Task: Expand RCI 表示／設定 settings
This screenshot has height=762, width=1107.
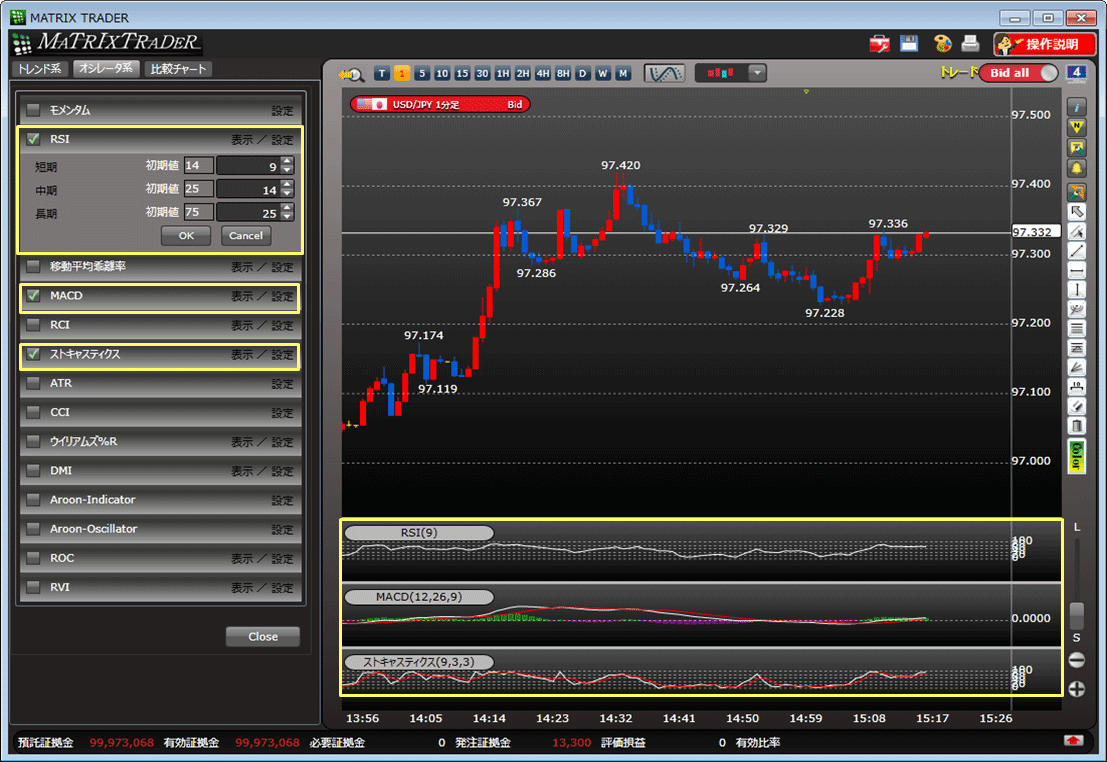Action: coord(262,326)
